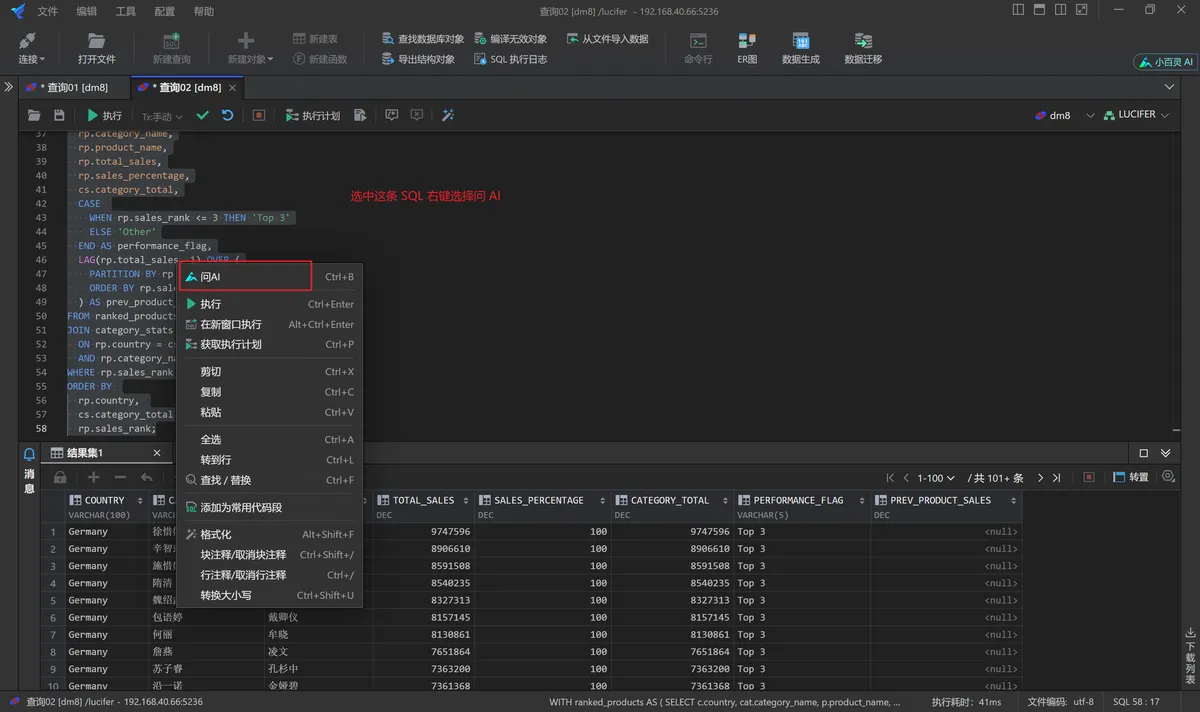Toggle 转置 transpose for the result set
This screenshot has width=1200, height=712.
click(x=1131, y=478)
